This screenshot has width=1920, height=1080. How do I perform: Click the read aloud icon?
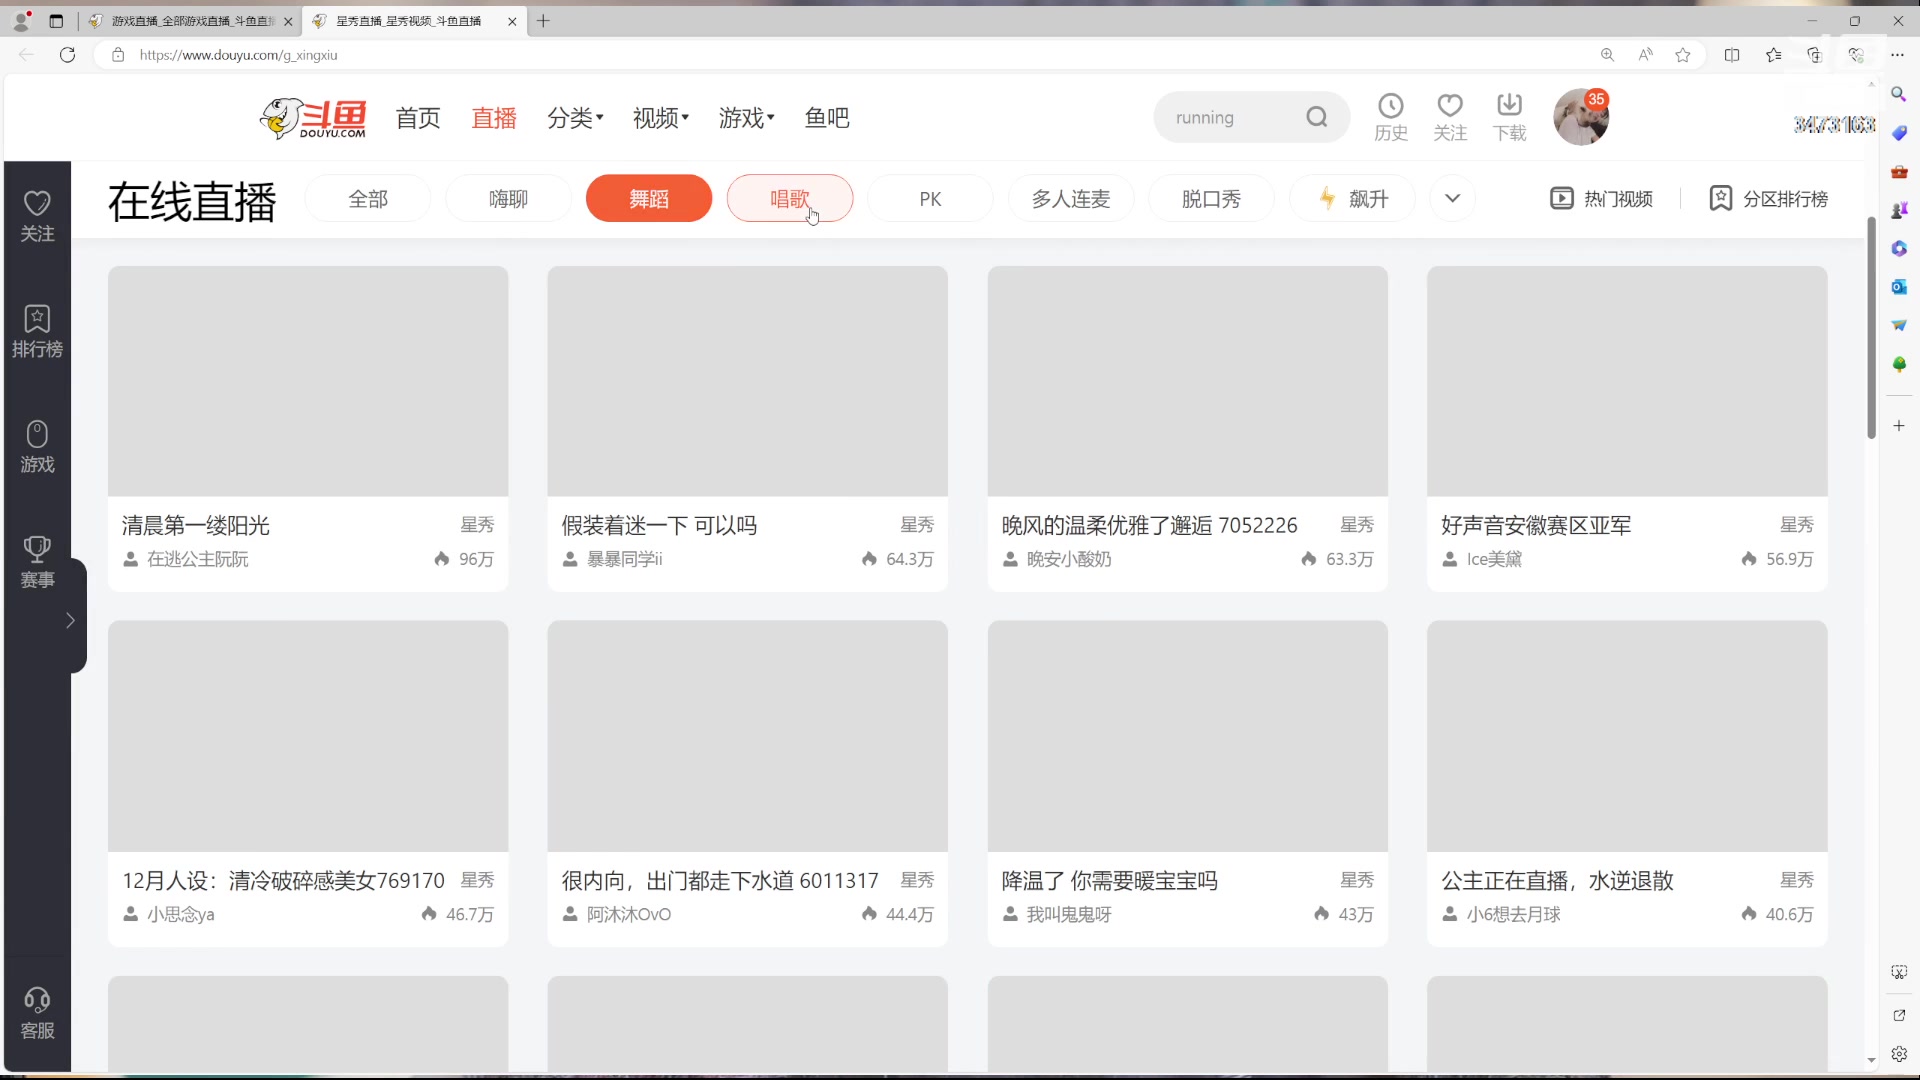[x=1645, y=55]
